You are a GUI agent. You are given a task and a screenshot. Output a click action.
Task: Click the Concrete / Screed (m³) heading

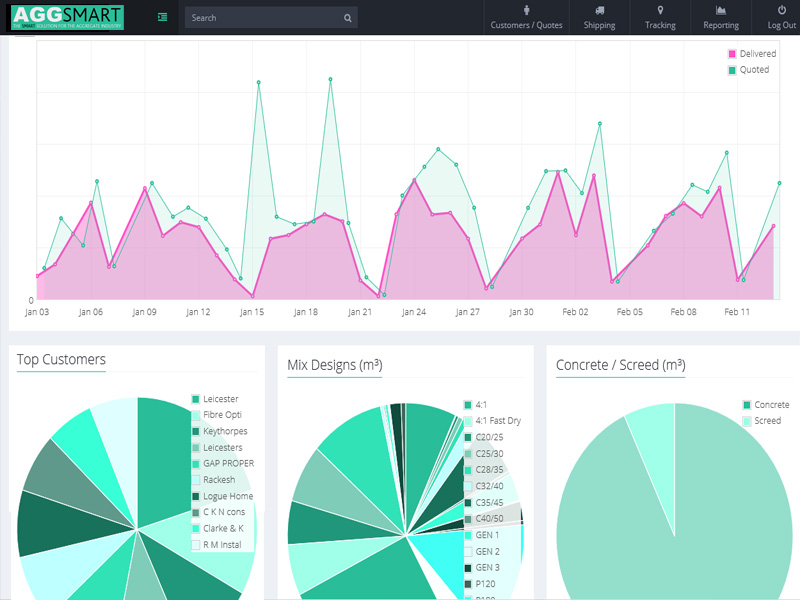tap(620, 365)
